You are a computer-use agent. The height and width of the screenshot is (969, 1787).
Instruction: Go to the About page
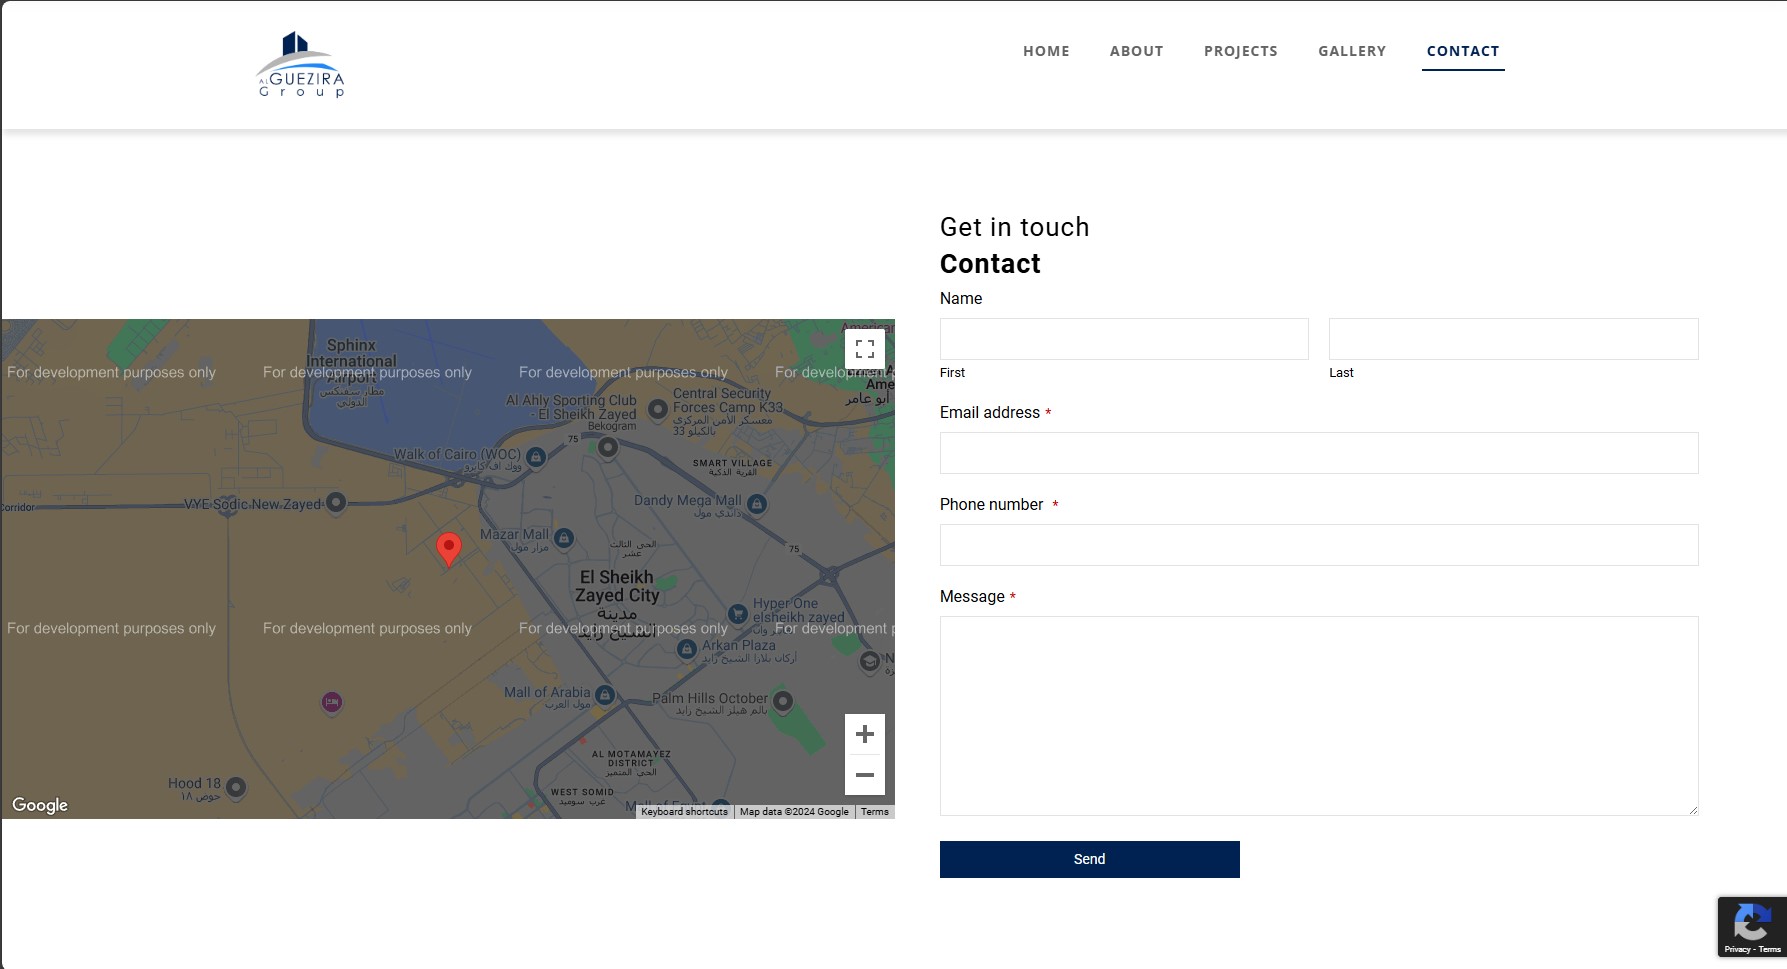pos(1136,51)
